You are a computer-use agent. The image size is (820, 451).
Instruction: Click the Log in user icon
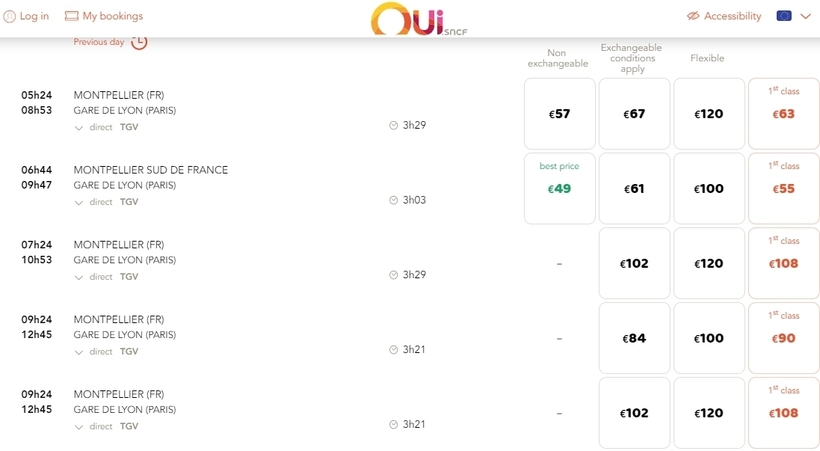point(10,16)
